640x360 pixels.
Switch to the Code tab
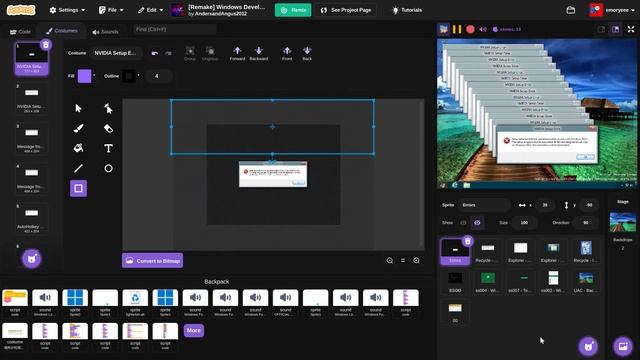click(x=20, y=31)
